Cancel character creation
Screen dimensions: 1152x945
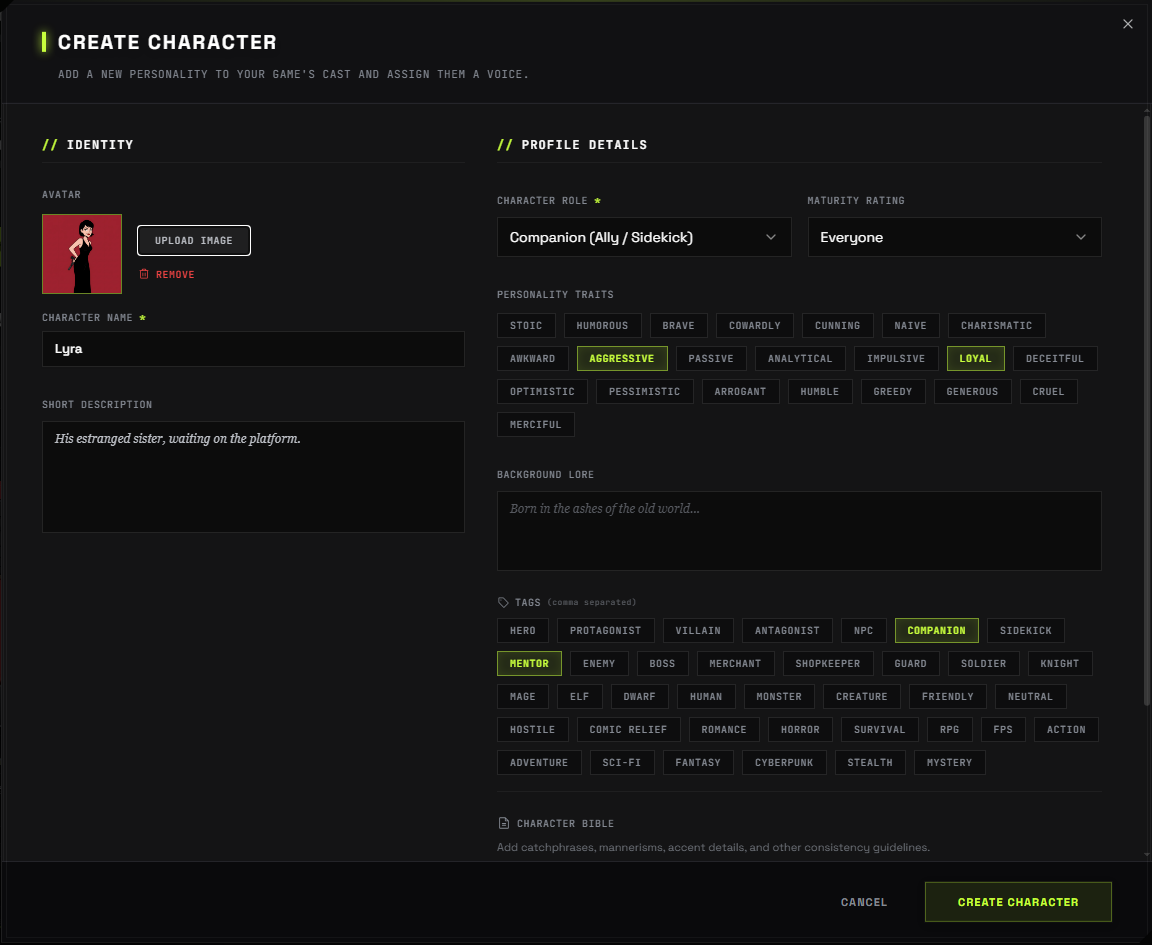click(x=864, y=902)
